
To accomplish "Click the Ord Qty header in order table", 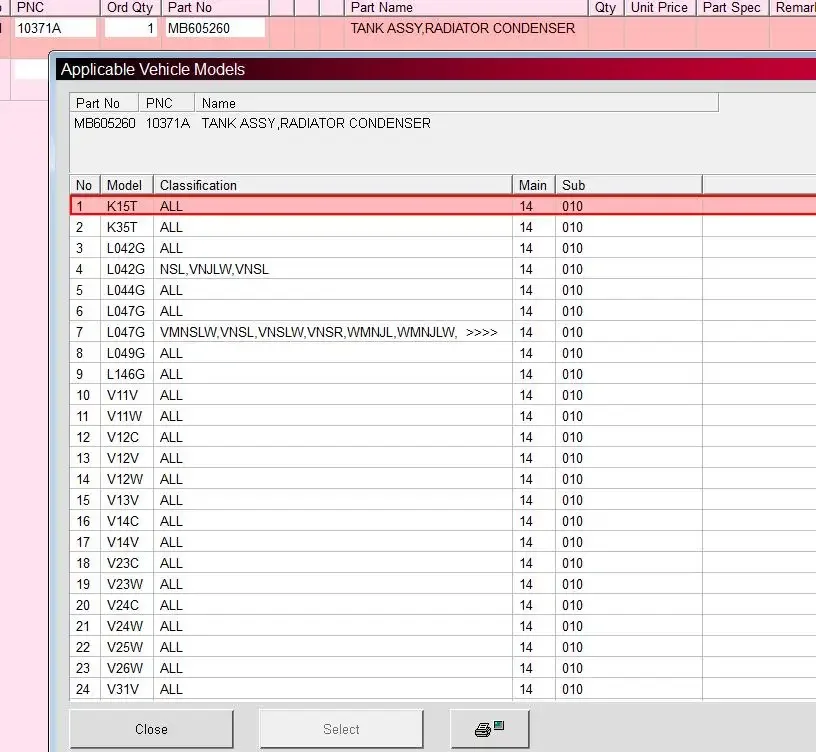I will 130,7.
